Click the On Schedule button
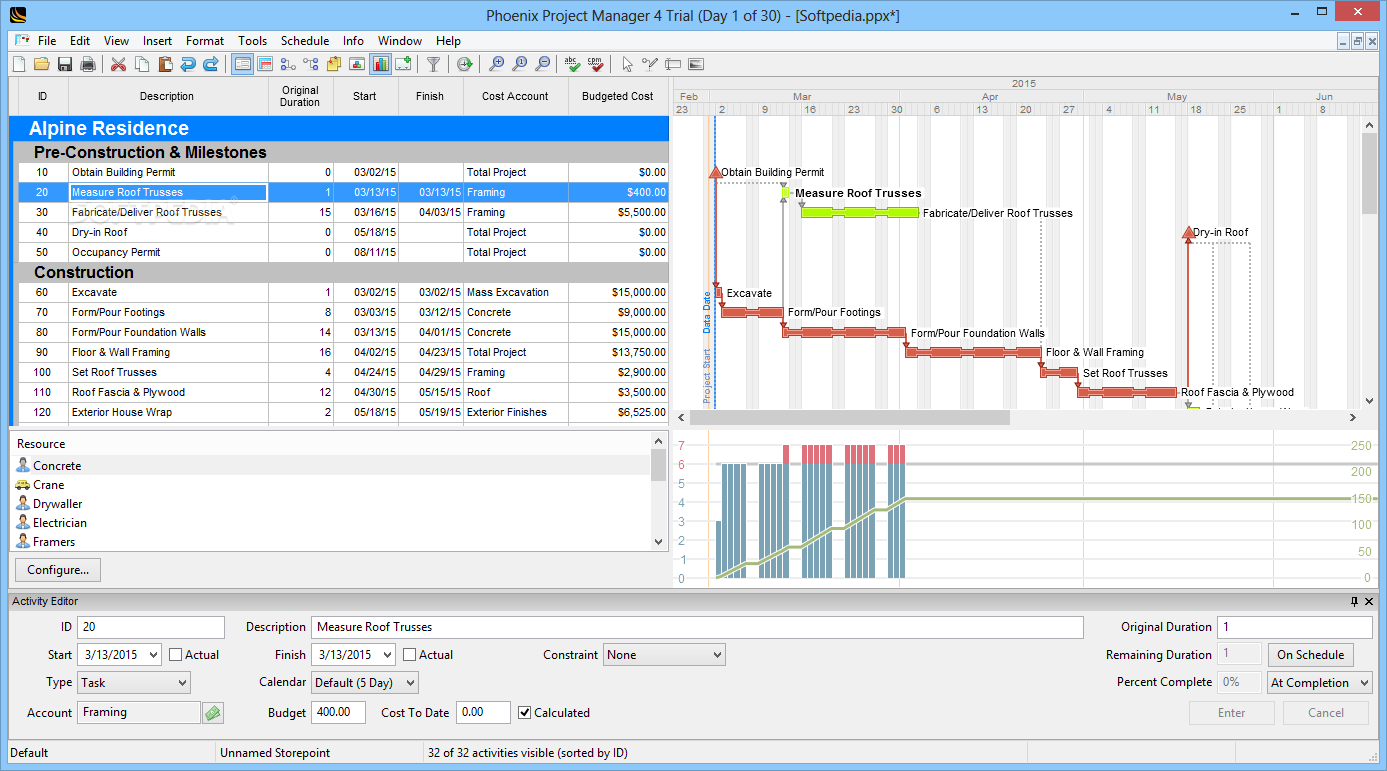This screenshot has width=1387, height=771. pyautogui.click(x=1311, y=655)
